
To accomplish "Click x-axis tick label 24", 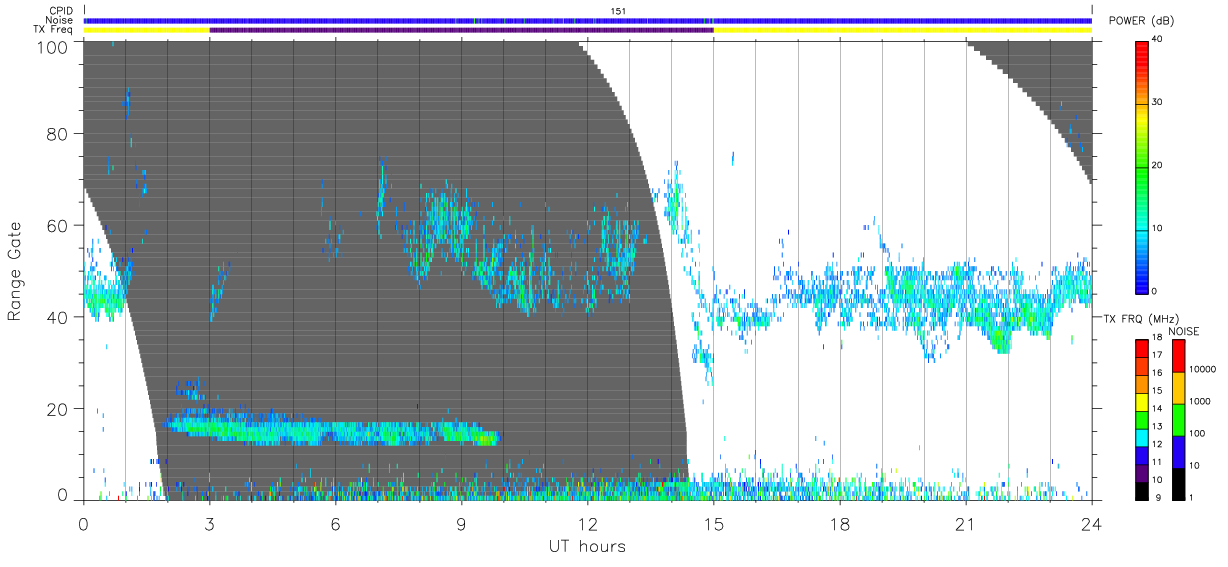I will pos(1091,523).
